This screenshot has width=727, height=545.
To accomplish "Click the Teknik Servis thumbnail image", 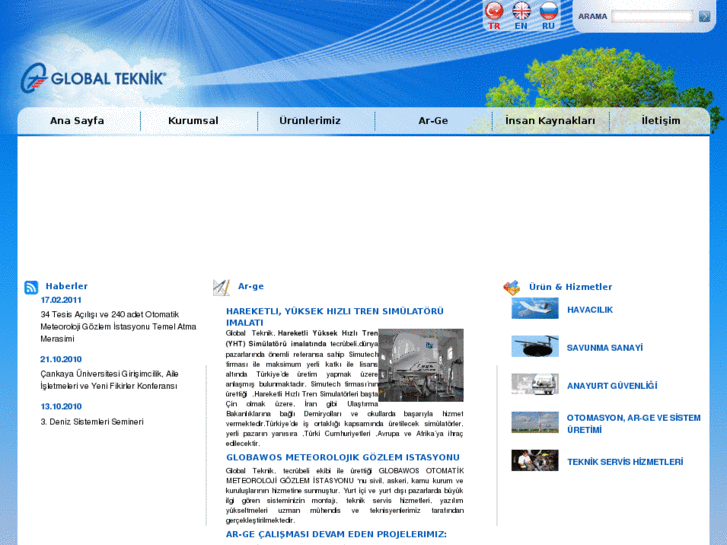I will pyautogui.click(x=535, y=461).
